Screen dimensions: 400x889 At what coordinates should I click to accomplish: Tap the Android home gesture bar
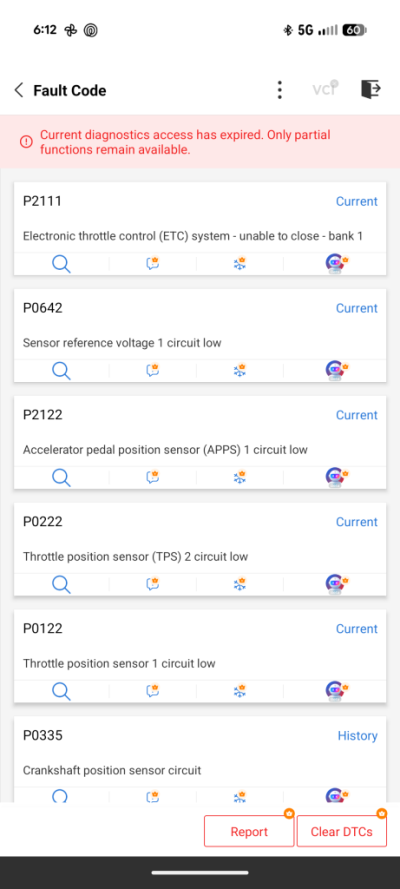(200, 873)
